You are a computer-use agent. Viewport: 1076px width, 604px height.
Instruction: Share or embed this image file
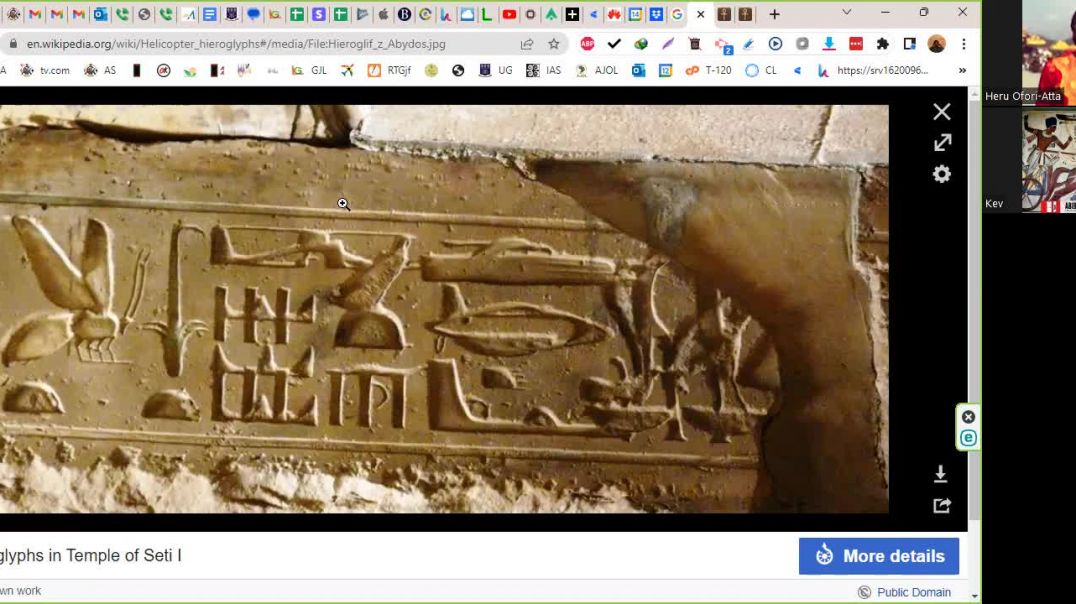pos(942,506)
